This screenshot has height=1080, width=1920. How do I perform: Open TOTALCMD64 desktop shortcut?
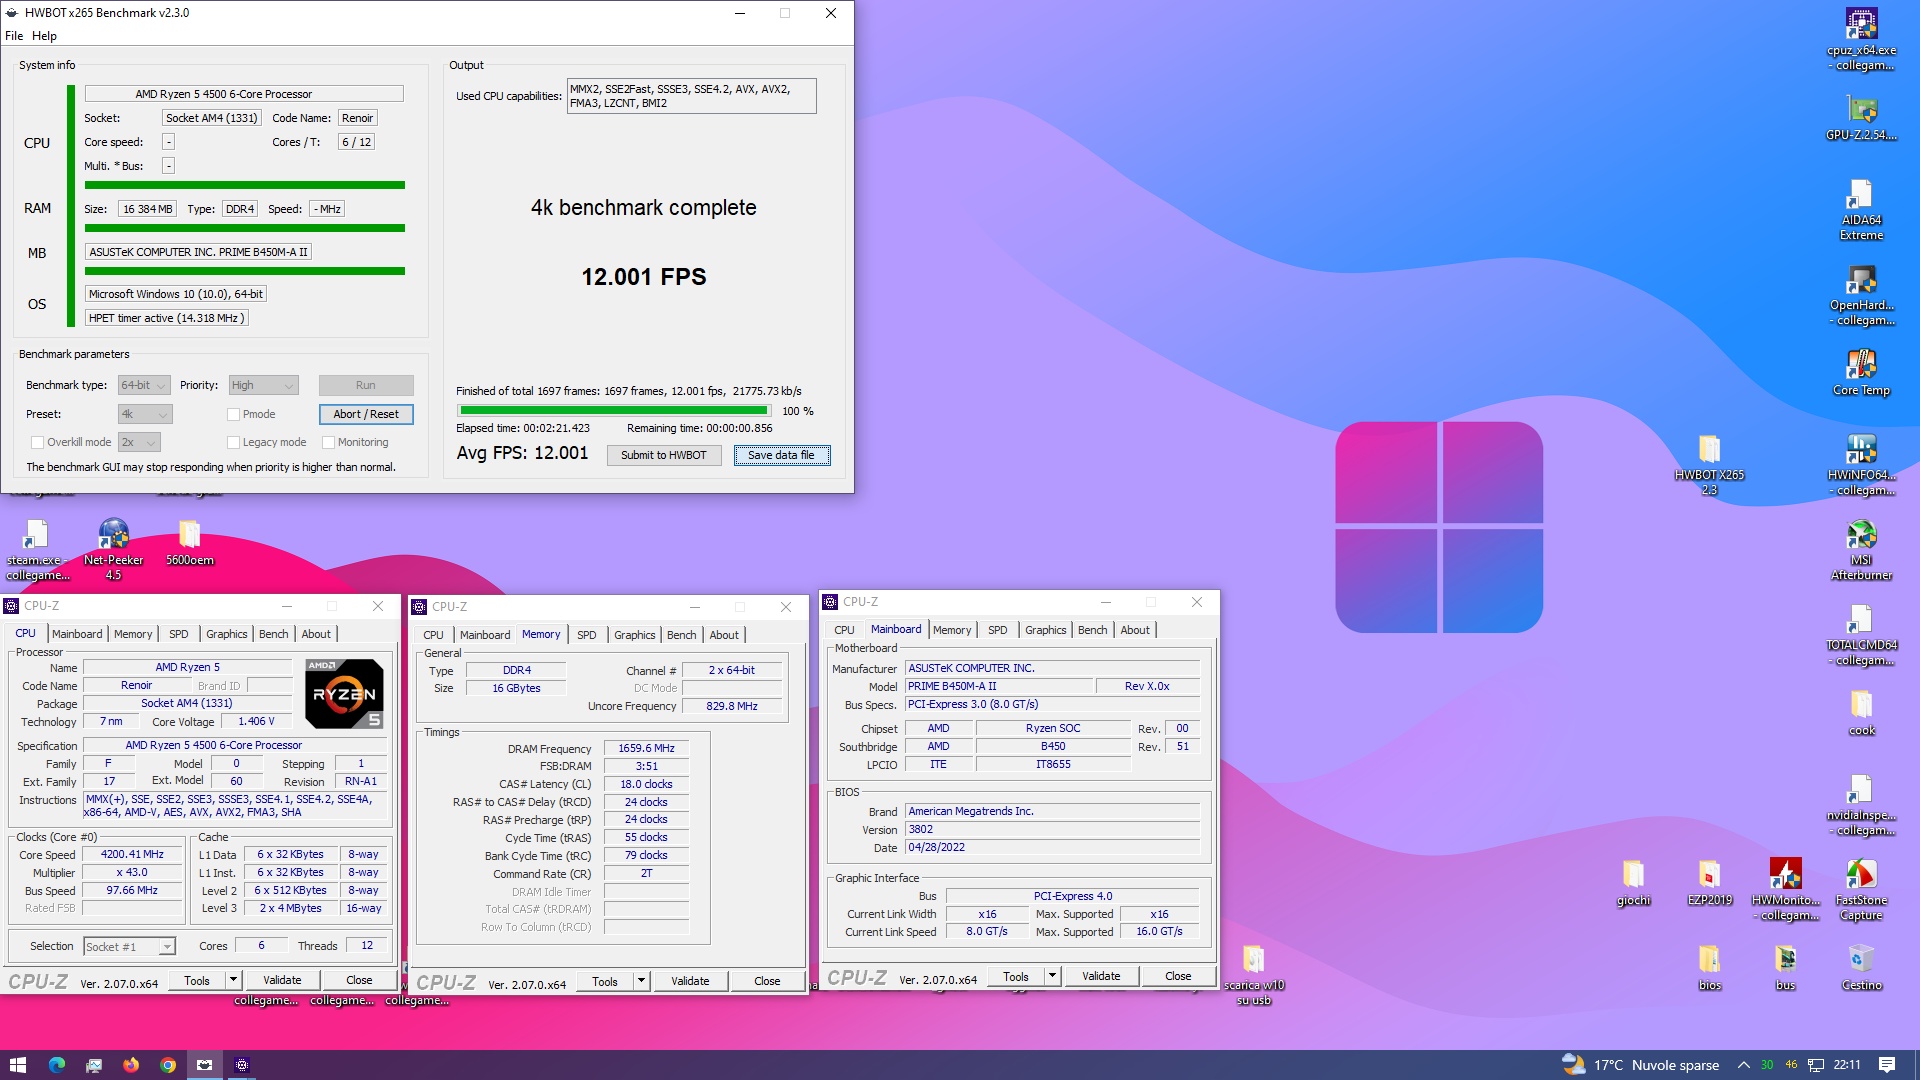(1861, 635)
